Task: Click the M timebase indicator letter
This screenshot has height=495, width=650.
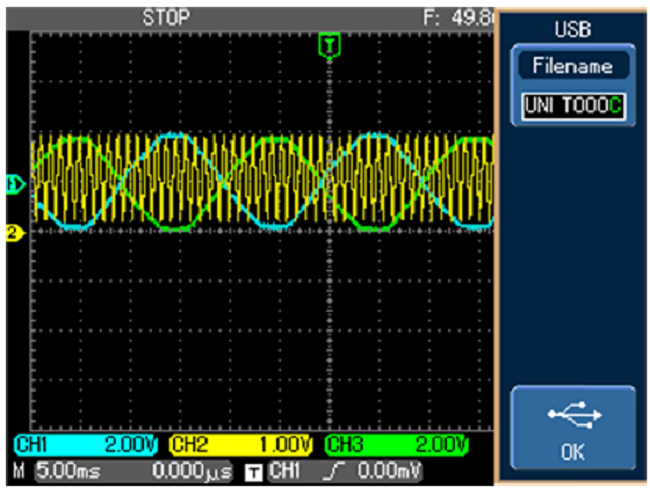Action: click(17, 469)
